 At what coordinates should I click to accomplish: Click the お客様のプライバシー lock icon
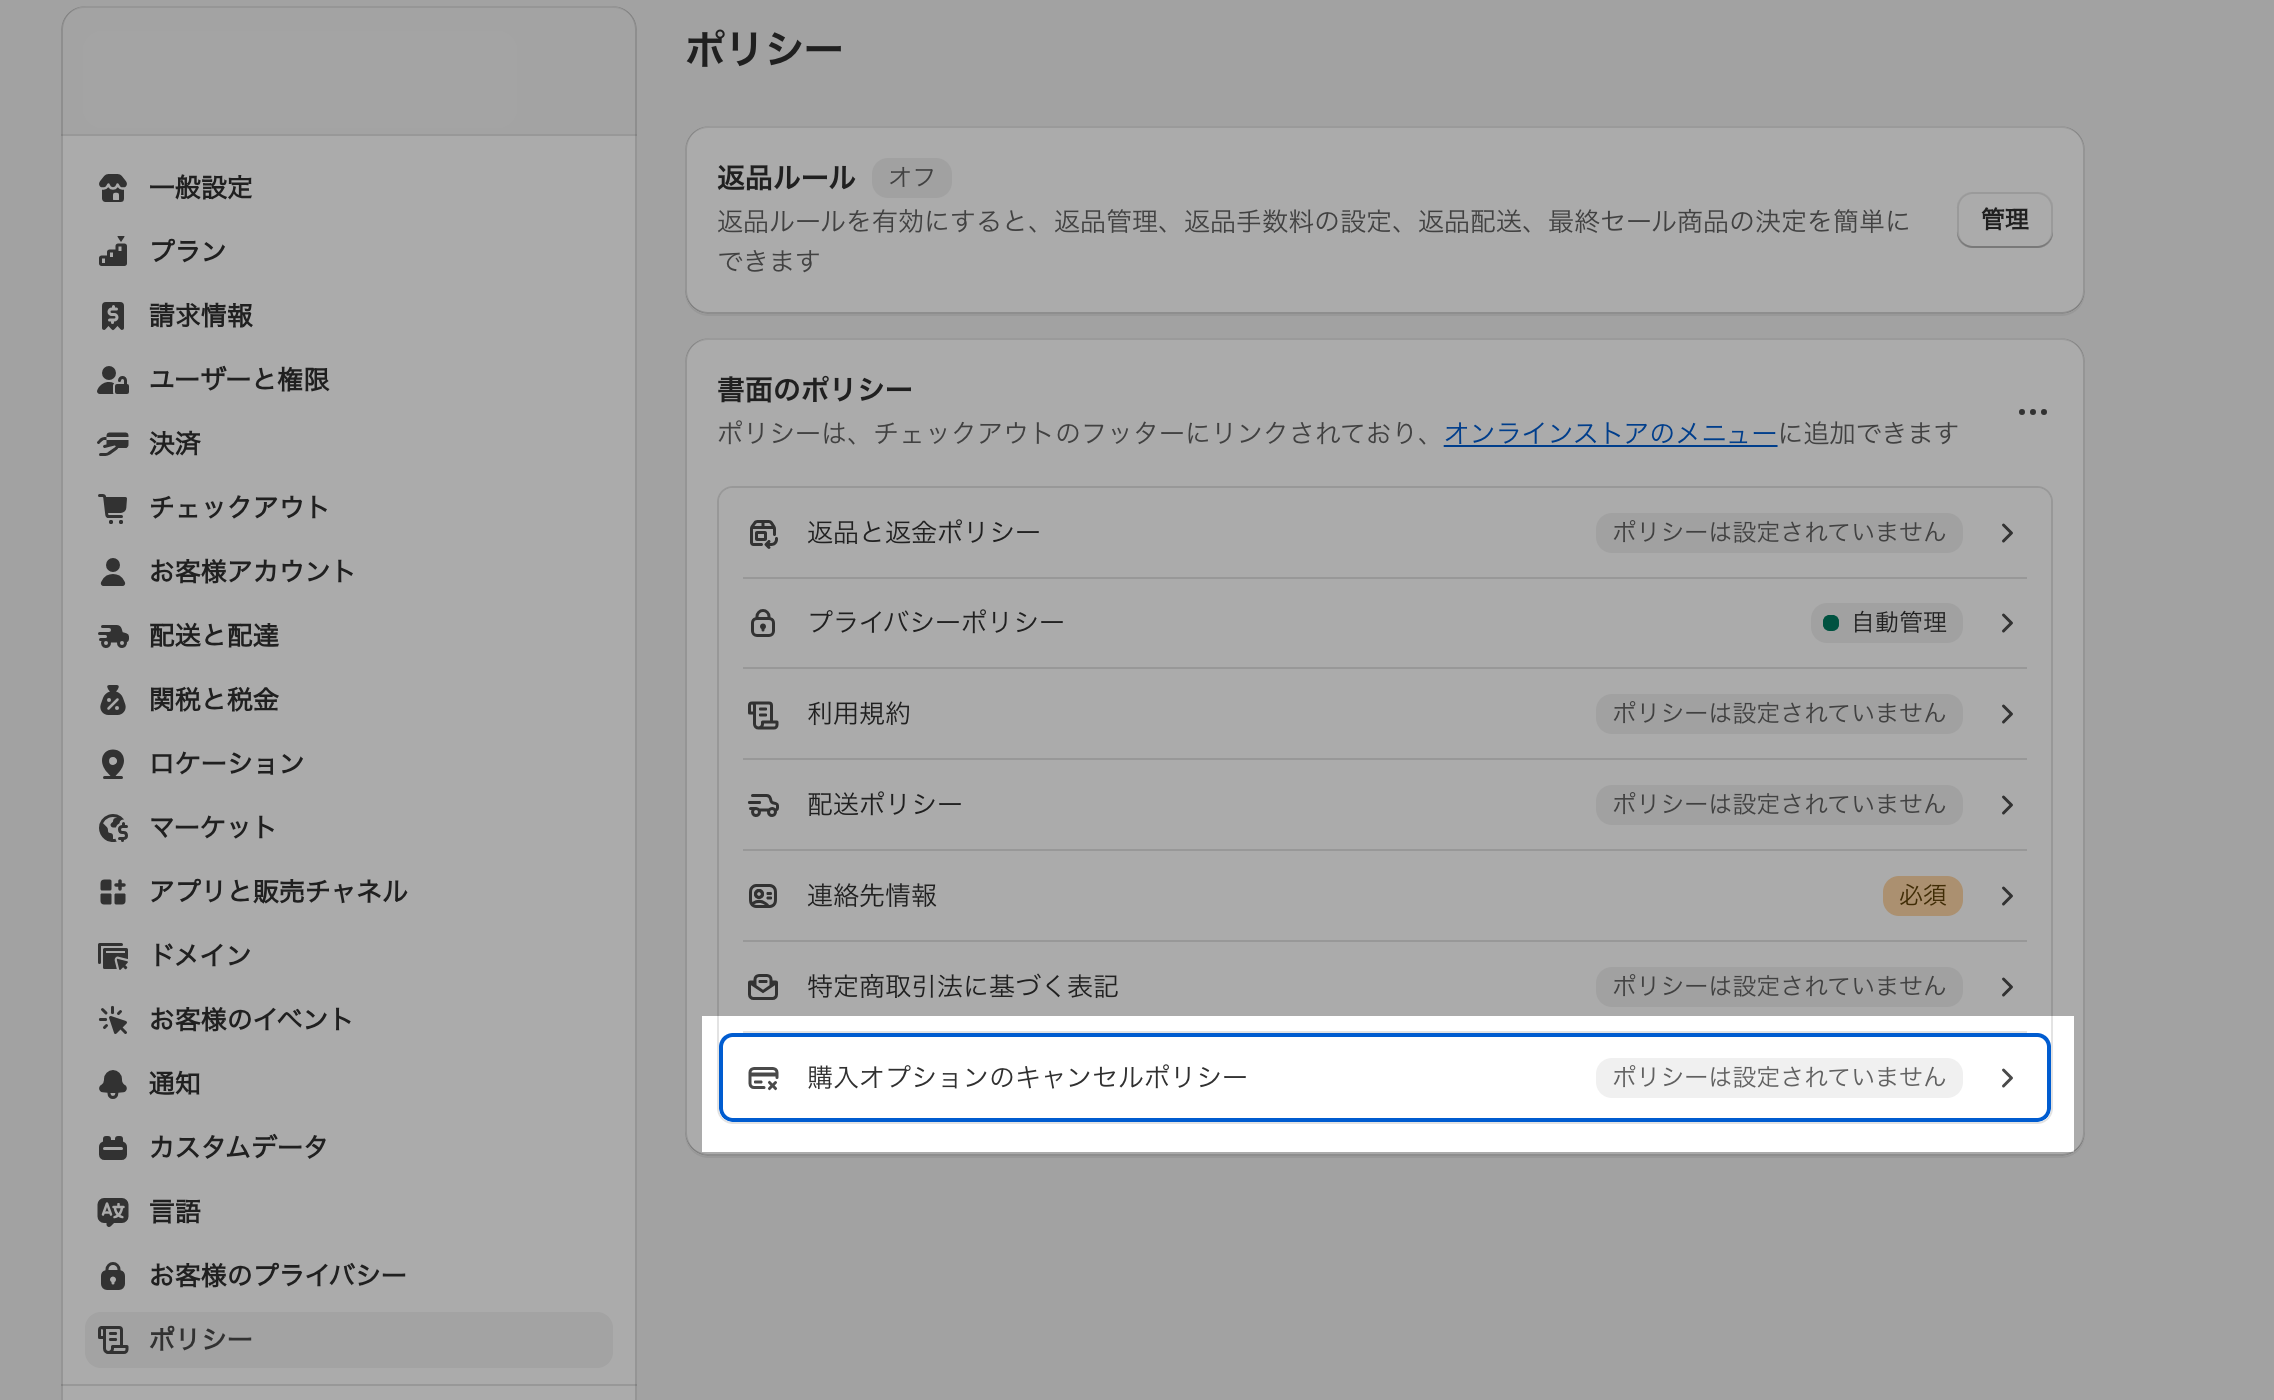click(113, 1276)
